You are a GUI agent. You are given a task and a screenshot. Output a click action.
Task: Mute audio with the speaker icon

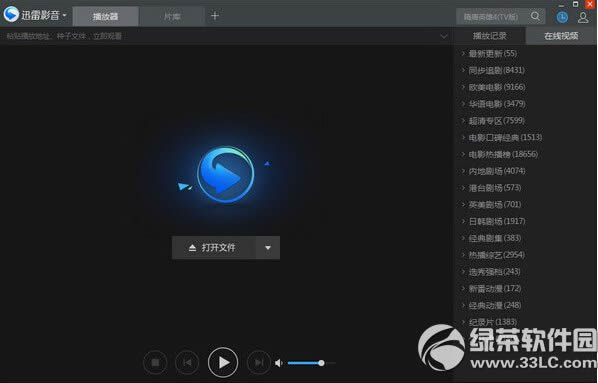(279, 363)
